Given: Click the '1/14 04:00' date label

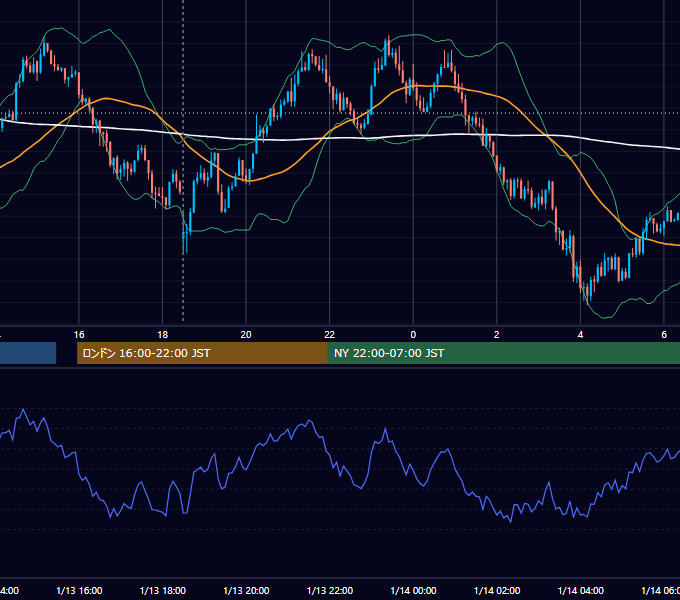Looking at the screenshot, I should (581, 590).
